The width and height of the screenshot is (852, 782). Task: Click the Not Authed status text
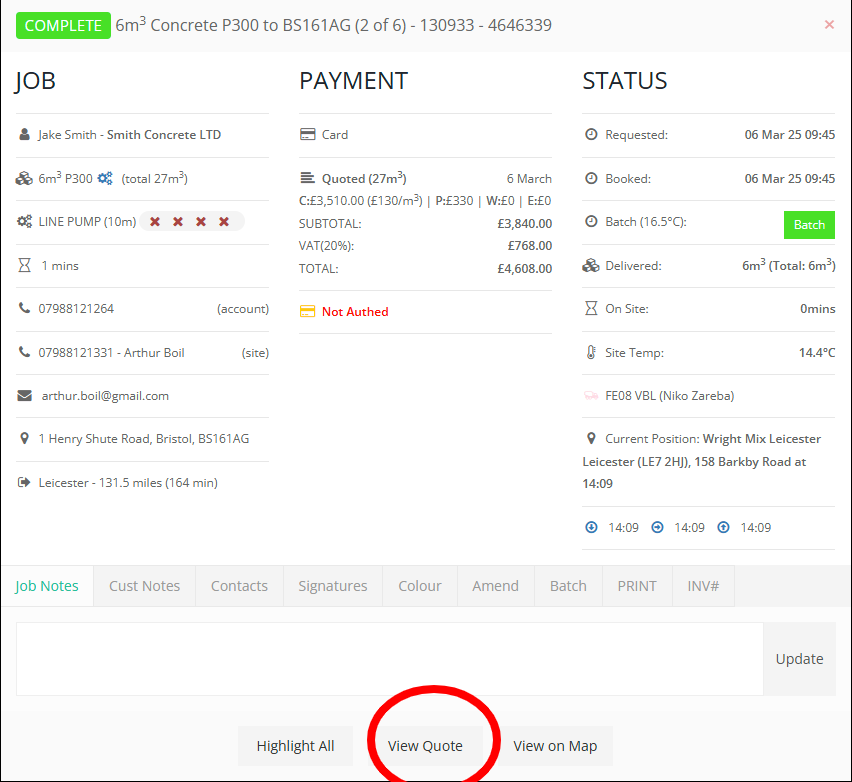(355, 311)
